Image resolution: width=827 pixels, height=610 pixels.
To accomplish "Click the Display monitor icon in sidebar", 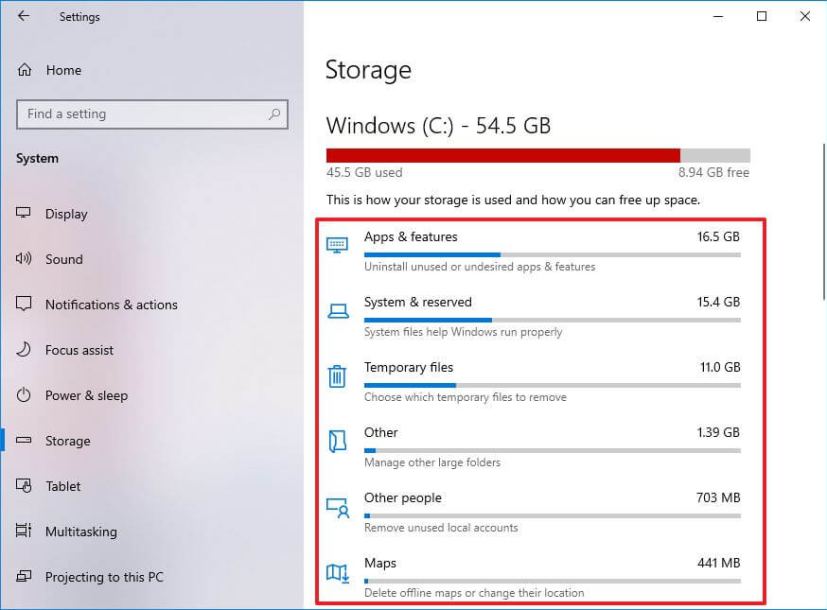I will [22, 213].
